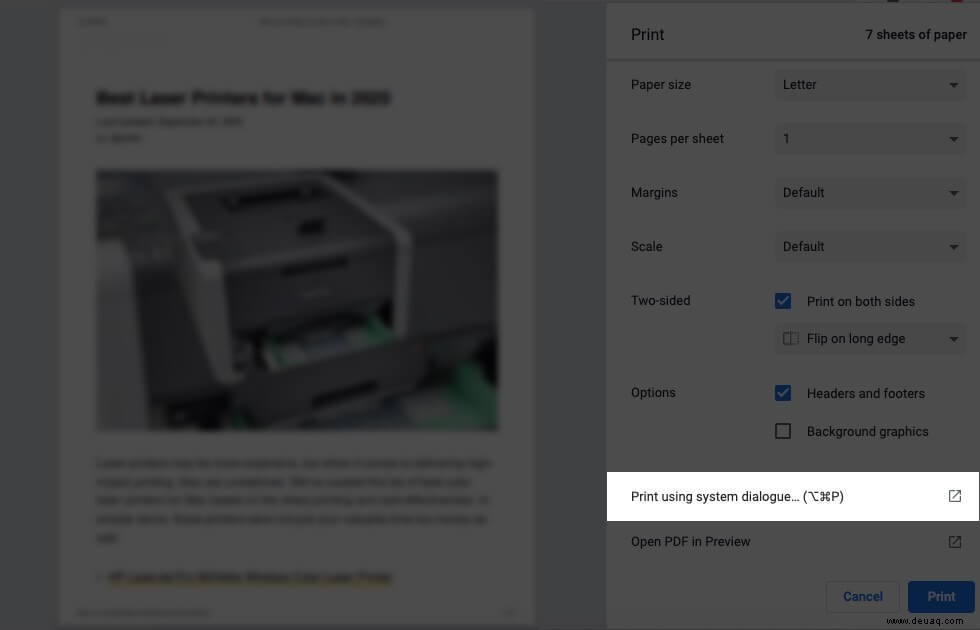Click external-link icon beside Open PDF in Preview
980x630 pixels.
pos(954,542)
